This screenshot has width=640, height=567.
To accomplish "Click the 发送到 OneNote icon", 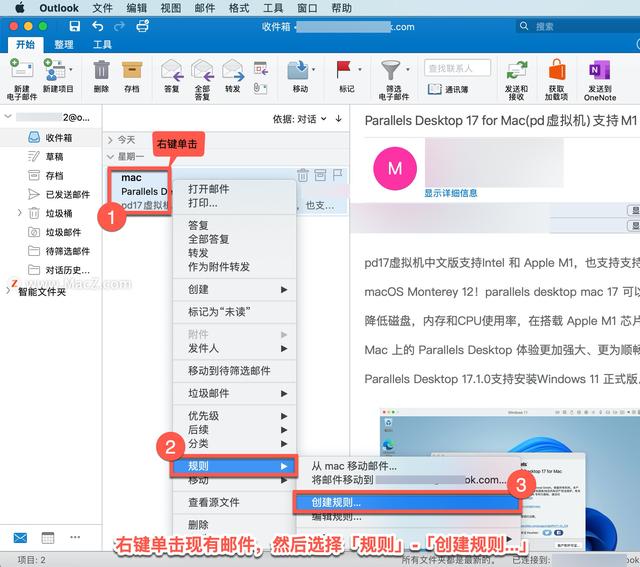I will pos(599,70).
